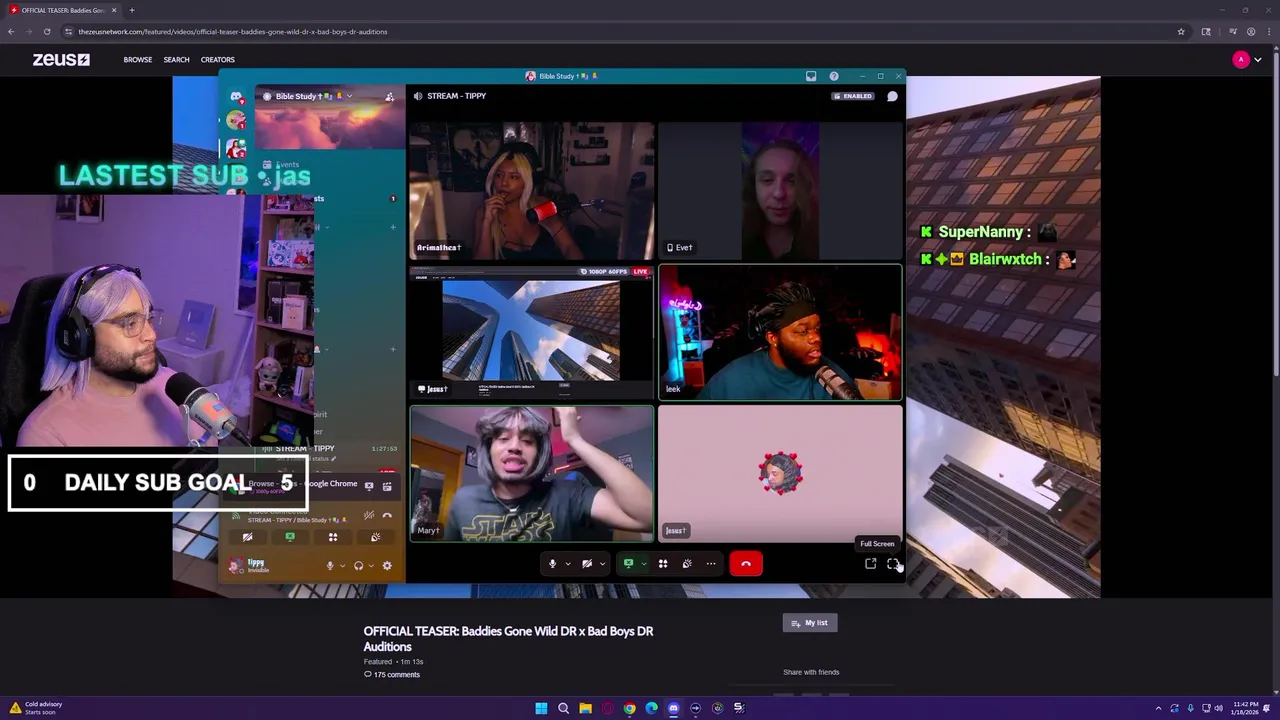Mute microphone in Discord call controls
The width and height of the screenshot is (1280, 720).
552,564
